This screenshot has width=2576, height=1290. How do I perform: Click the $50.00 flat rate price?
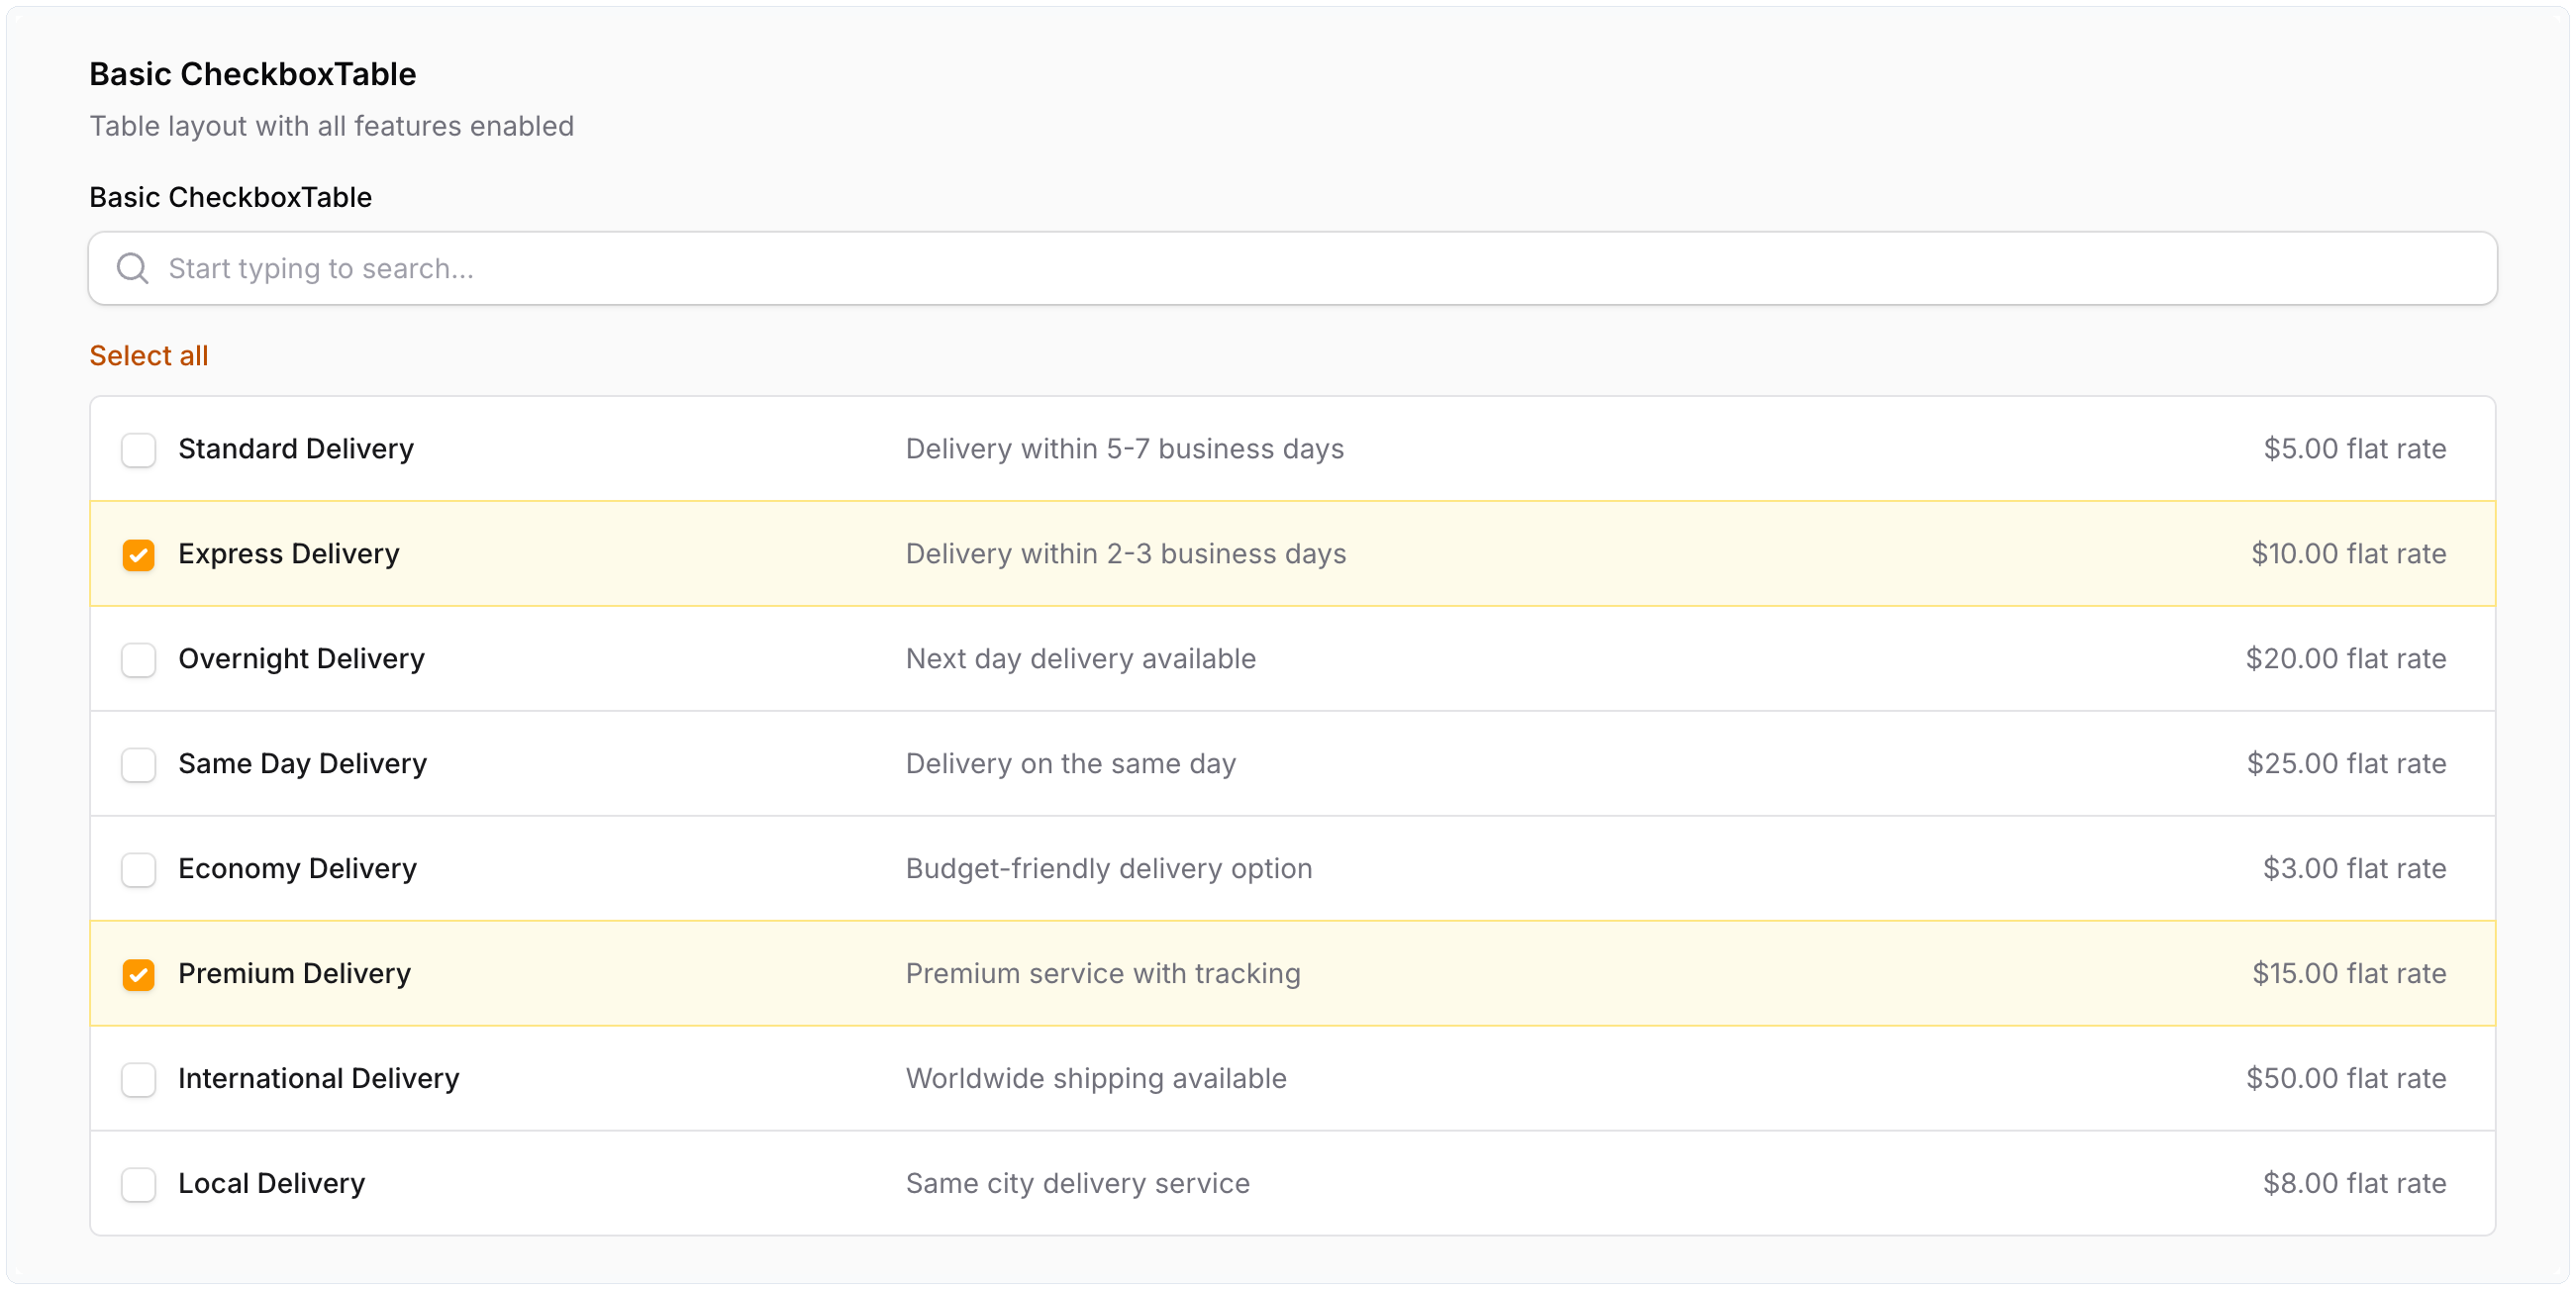2346,1079
